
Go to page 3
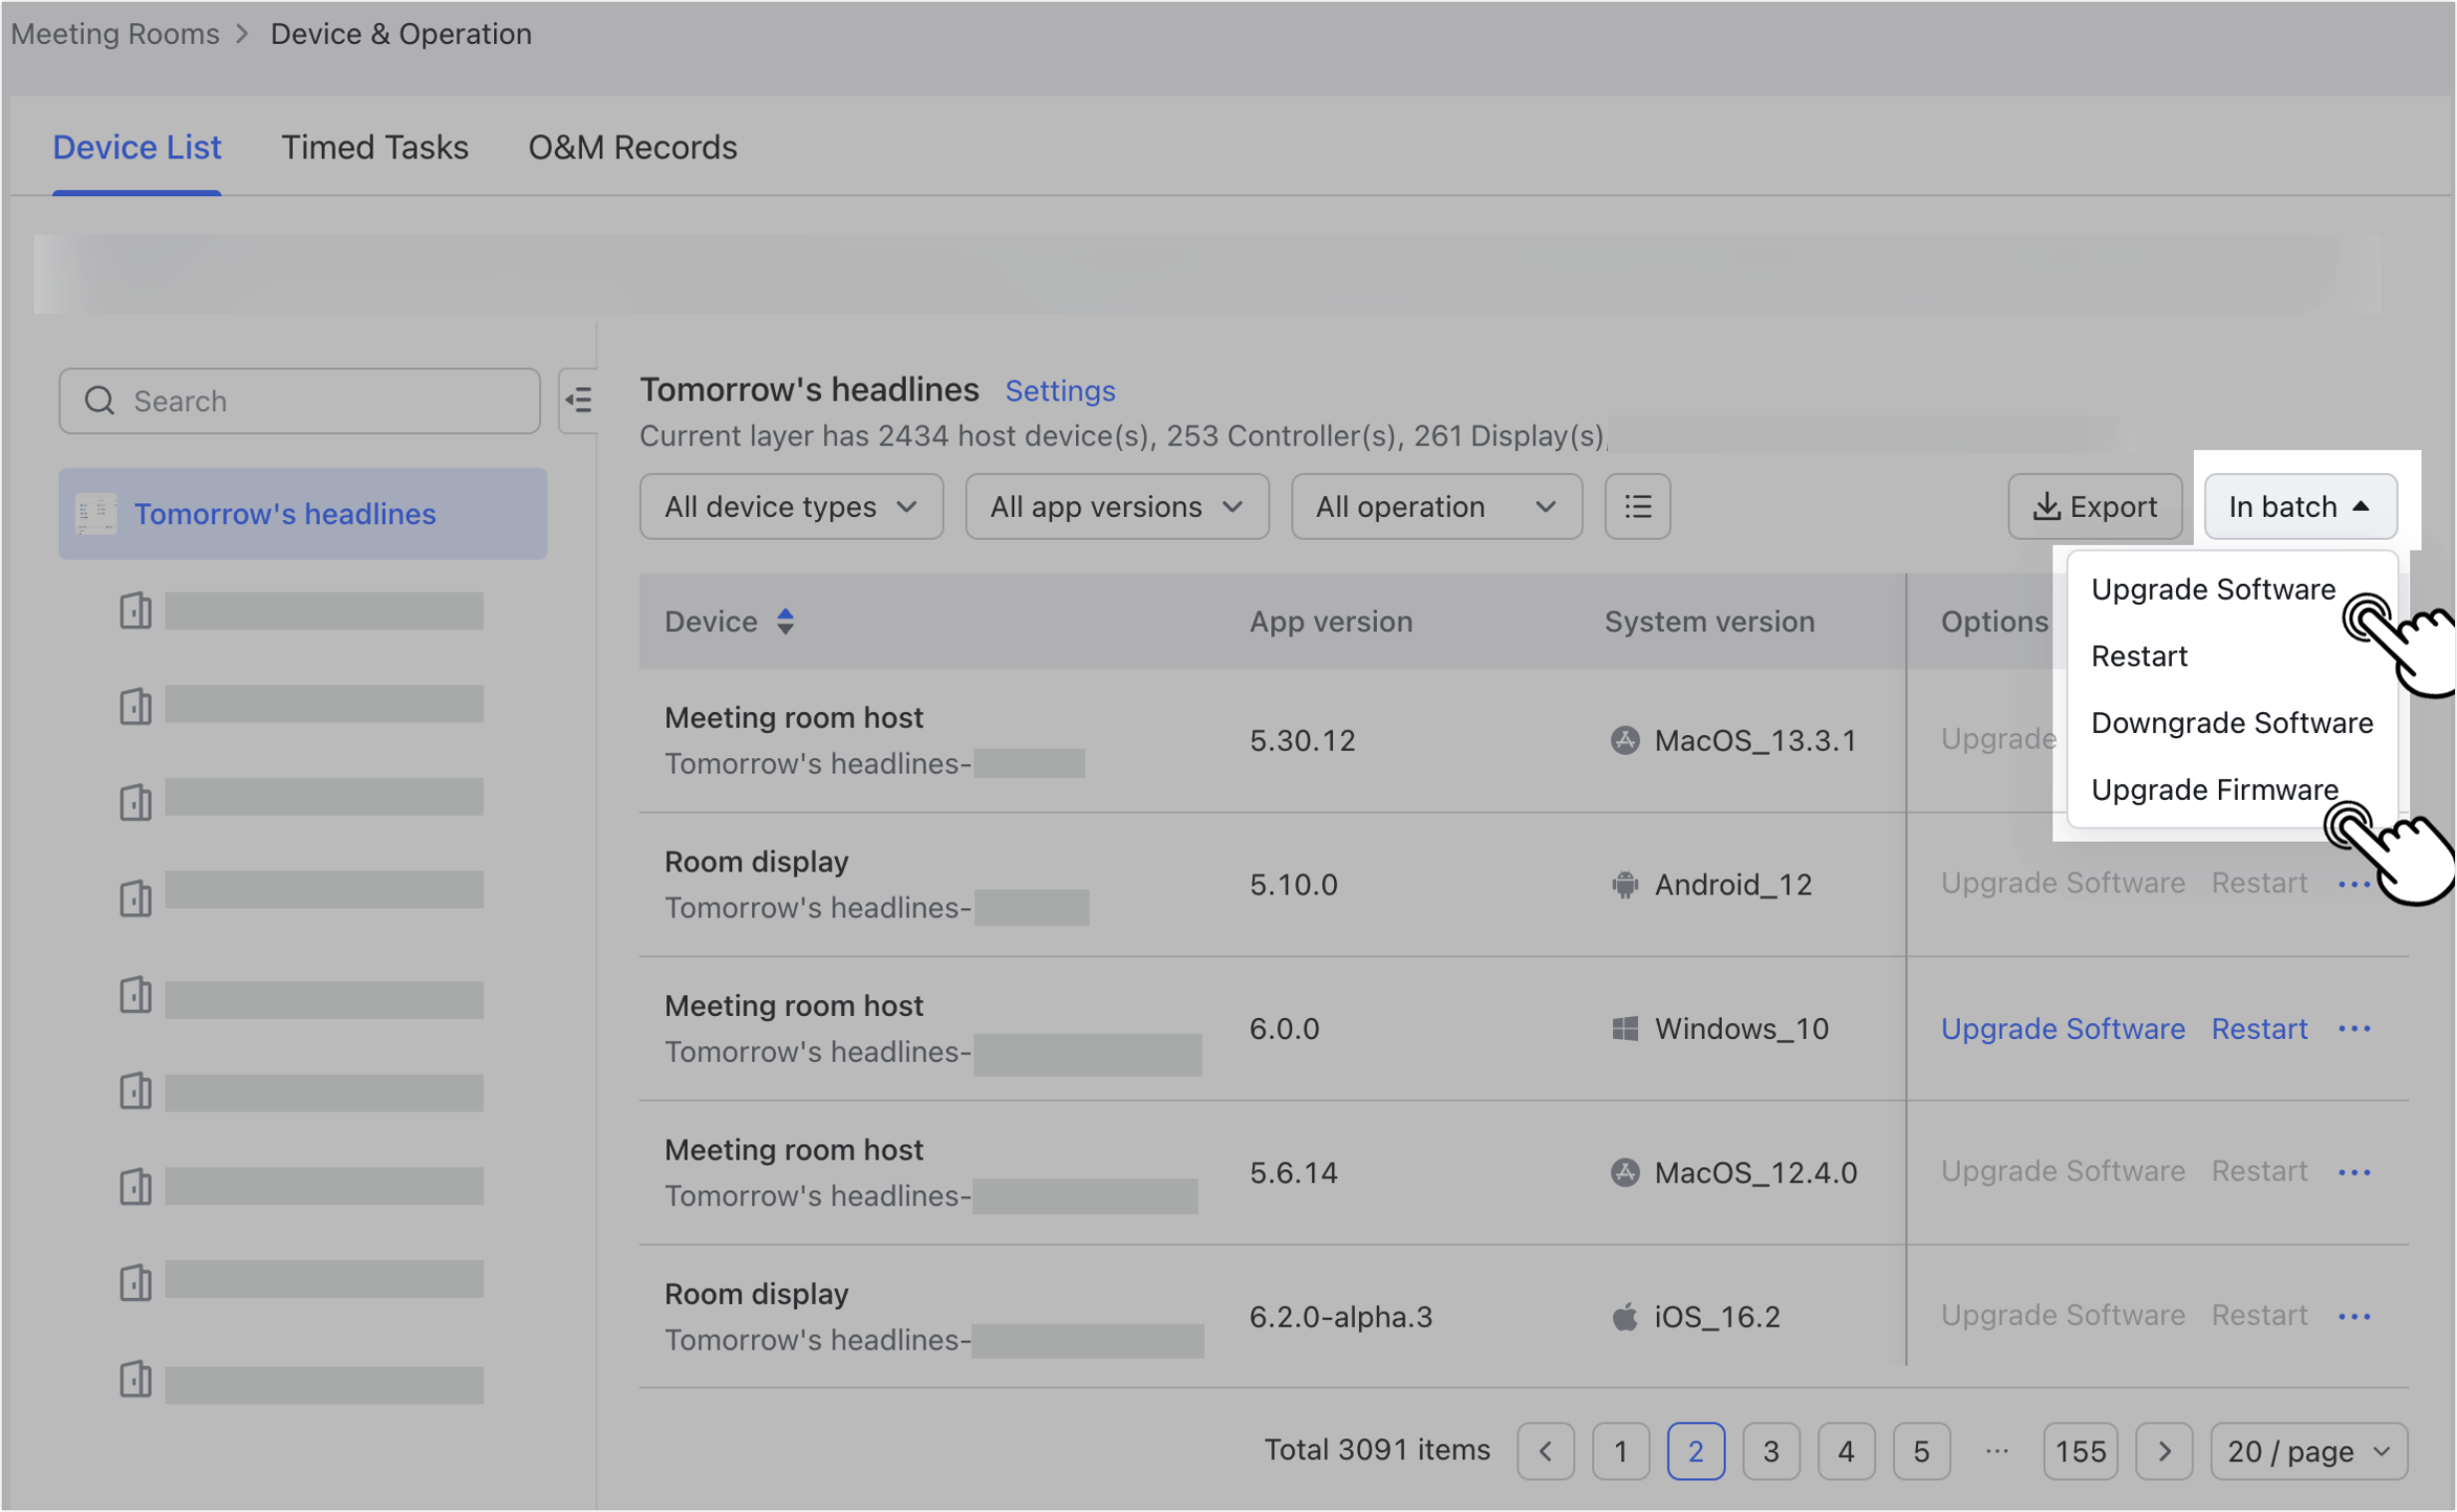(1771, 1450)
